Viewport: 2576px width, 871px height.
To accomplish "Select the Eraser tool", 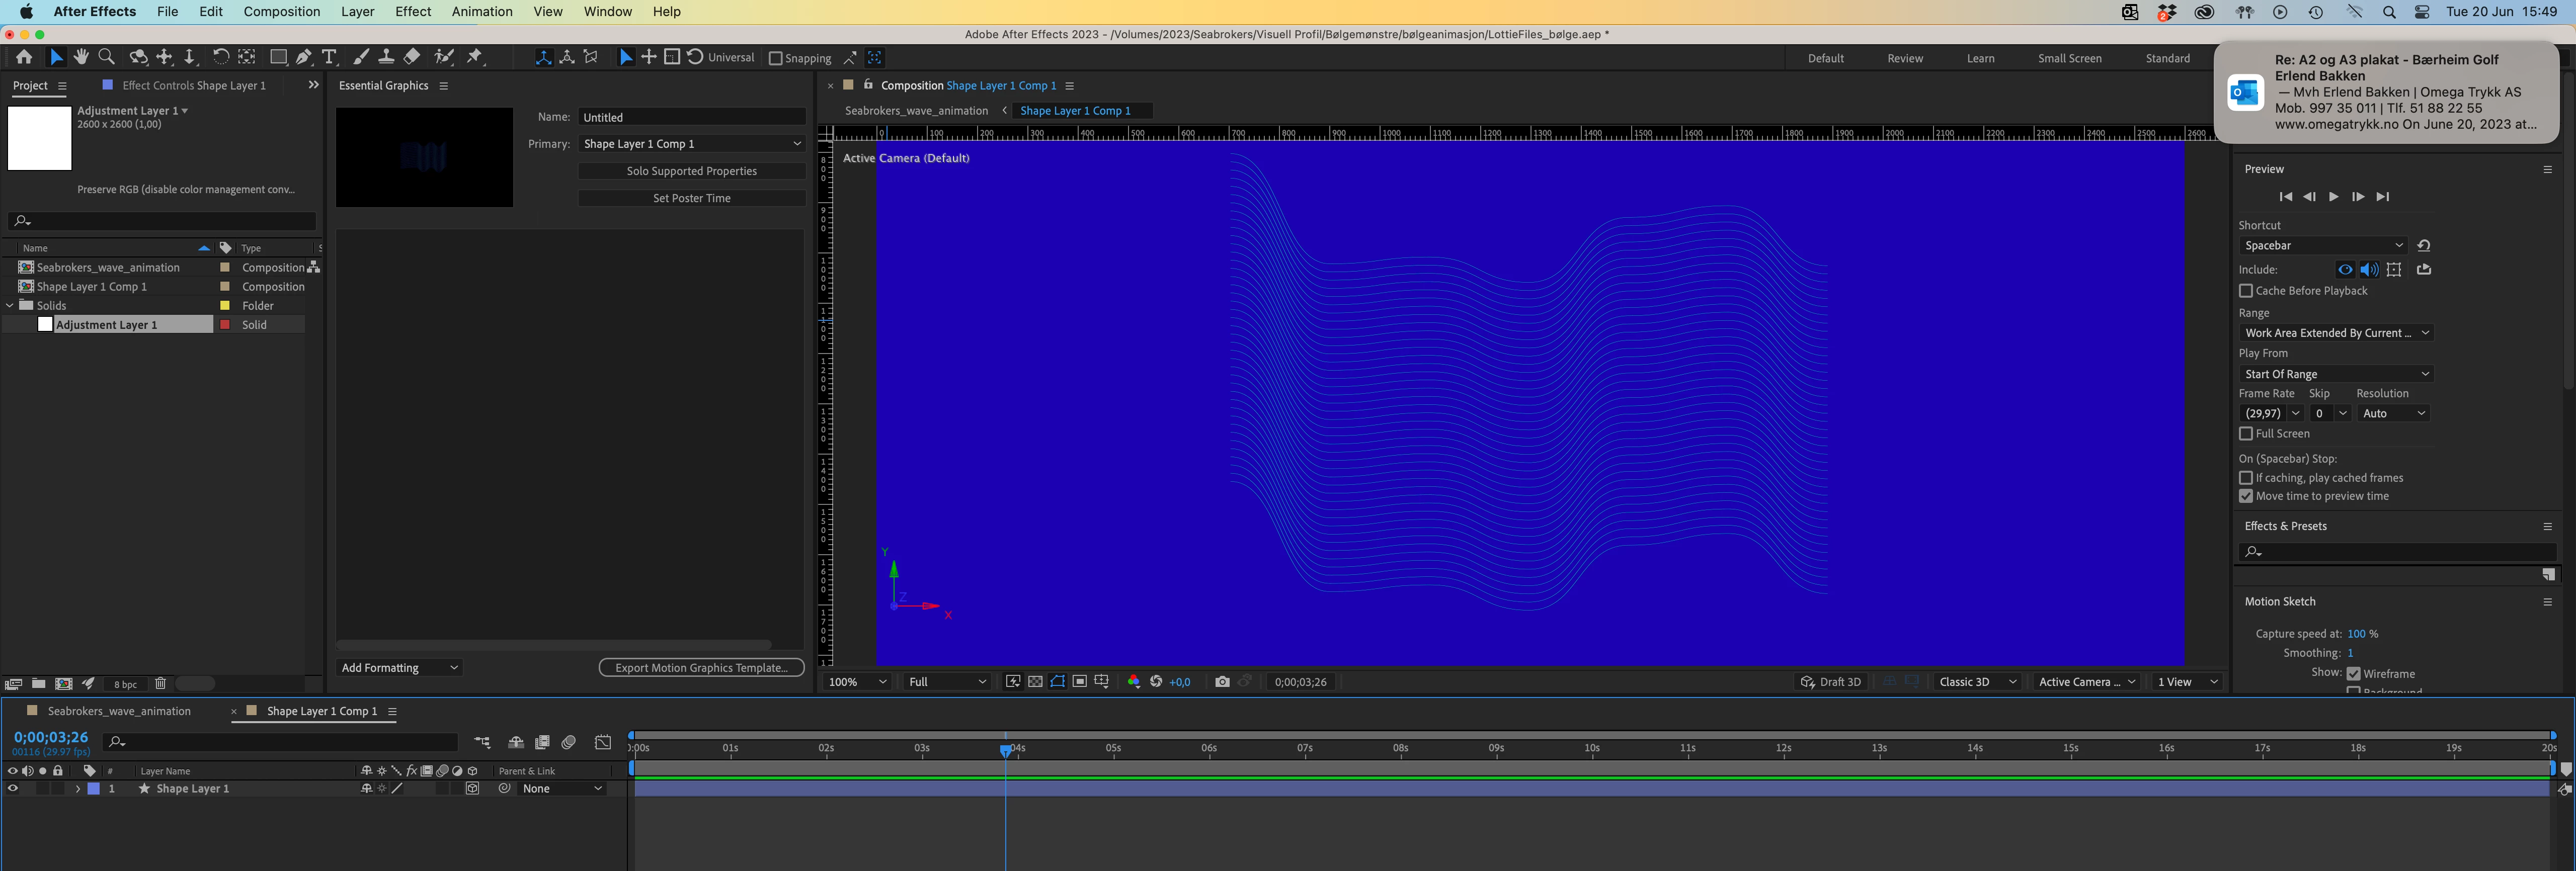I will pos(412,57).
